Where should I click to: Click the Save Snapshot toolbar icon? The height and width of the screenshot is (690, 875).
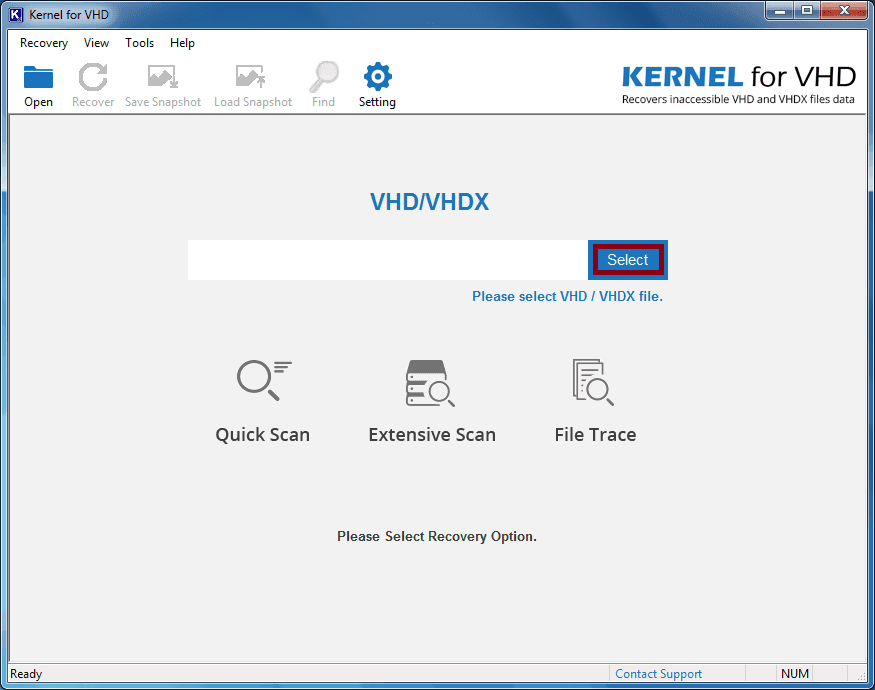point(162,77)
